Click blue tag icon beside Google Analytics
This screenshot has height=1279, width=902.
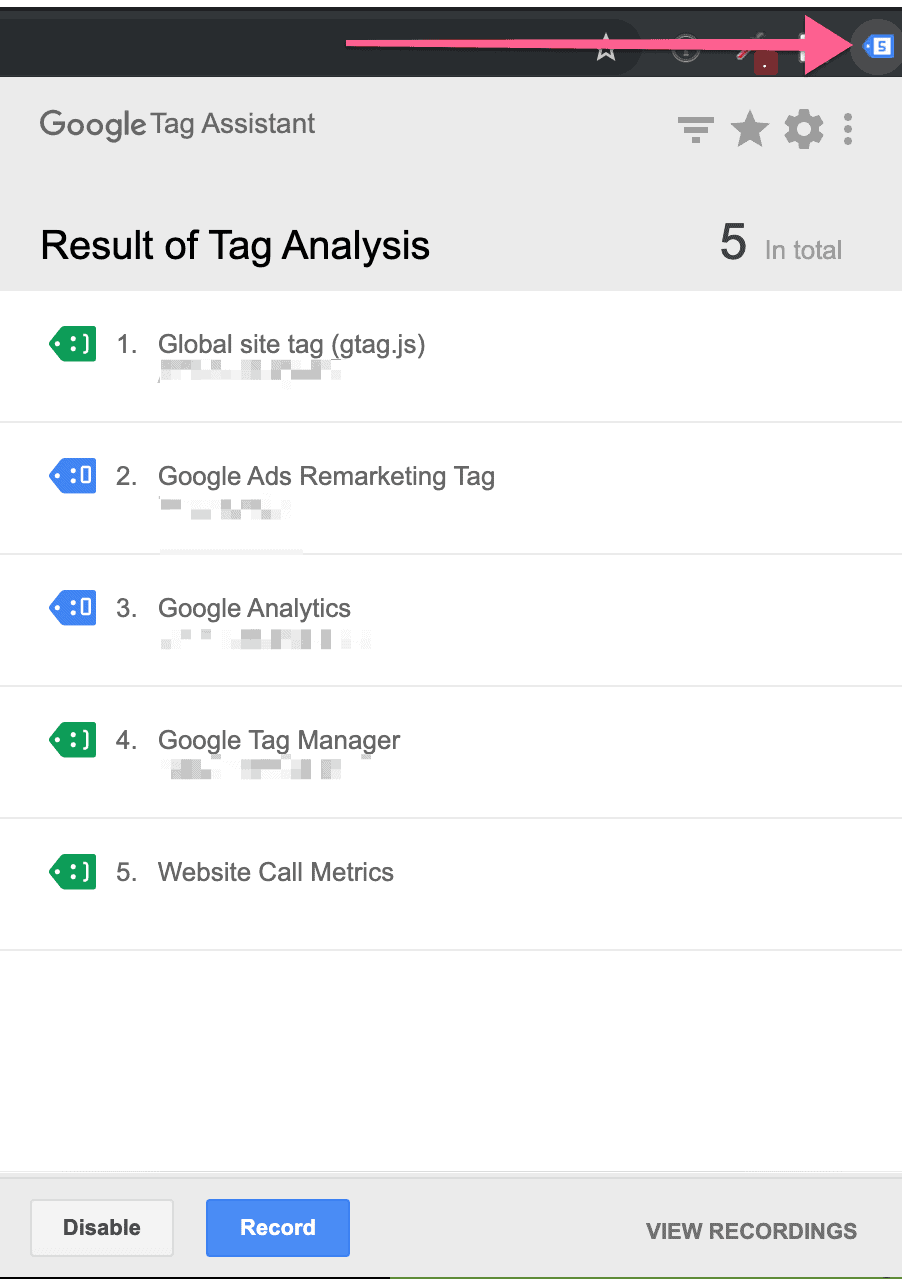[73, 608]
